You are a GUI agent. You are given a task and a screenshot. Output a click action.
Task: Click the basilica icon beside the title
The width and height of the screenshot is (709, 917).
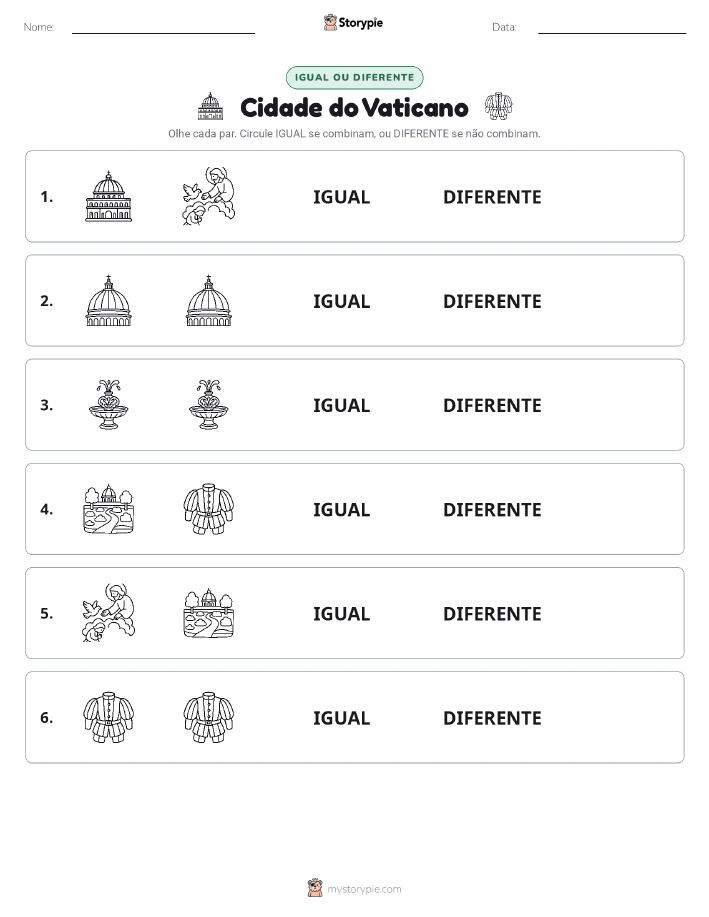point(211,106)
